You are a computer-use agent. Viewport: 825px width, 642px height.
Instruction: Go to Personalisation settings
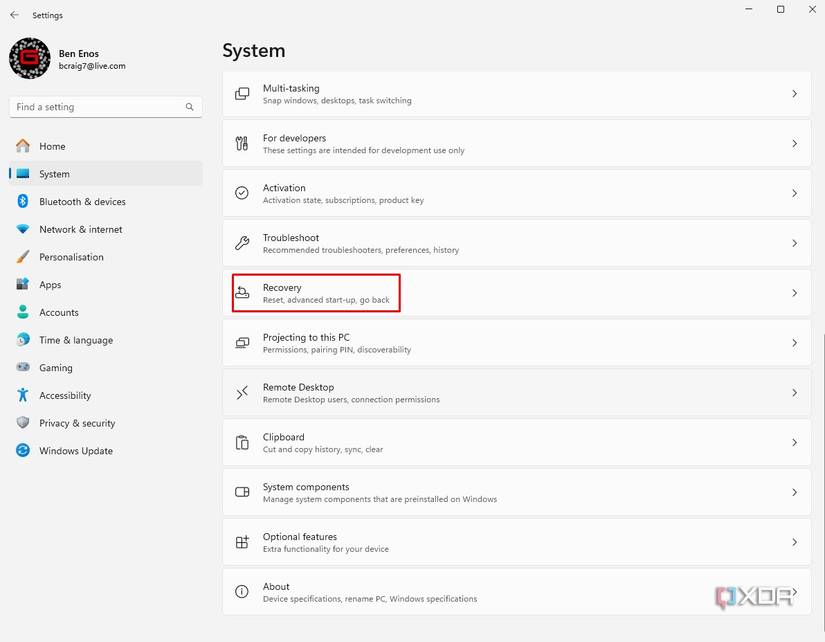pos(105,257)
